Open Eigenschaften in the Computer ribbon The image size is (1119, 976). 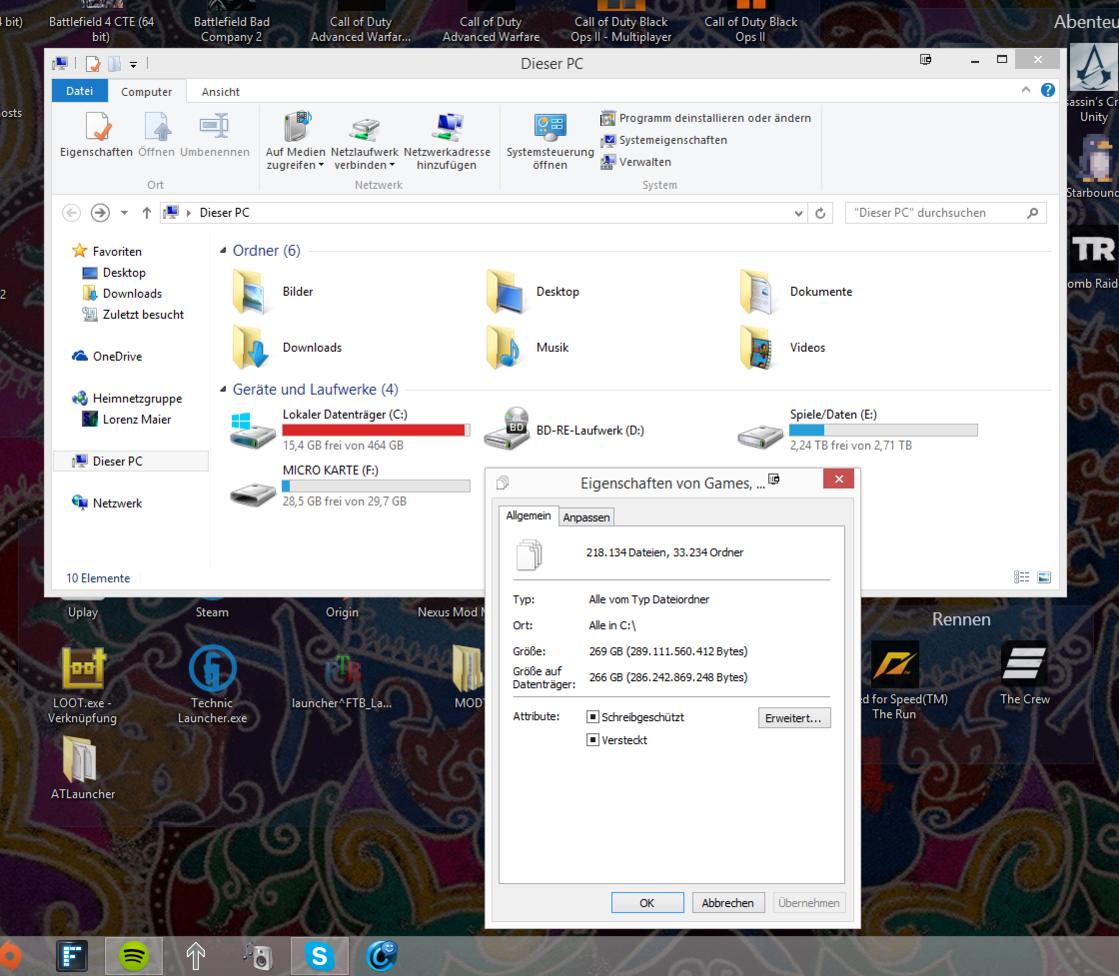click(x=96, y=135)
